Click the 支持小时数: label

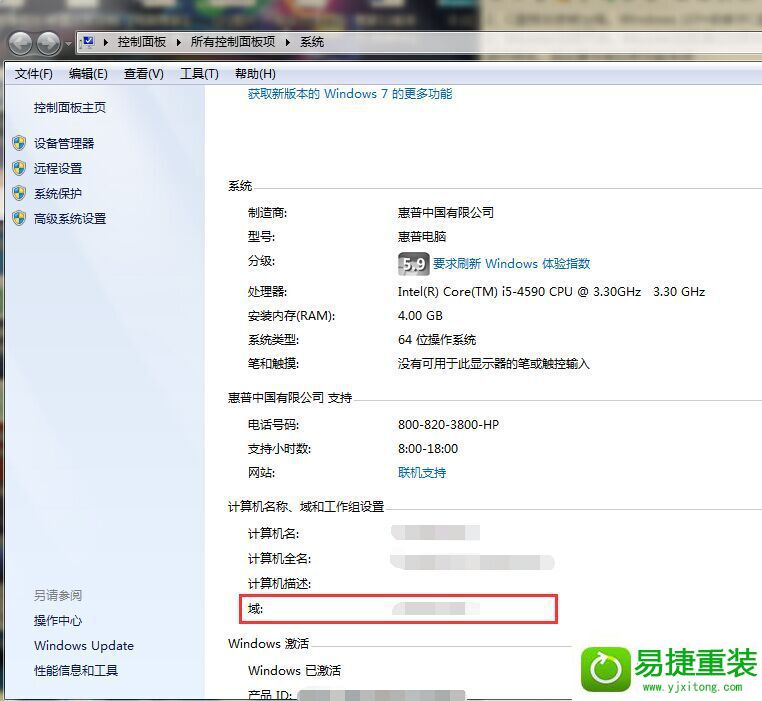point(279,449)
